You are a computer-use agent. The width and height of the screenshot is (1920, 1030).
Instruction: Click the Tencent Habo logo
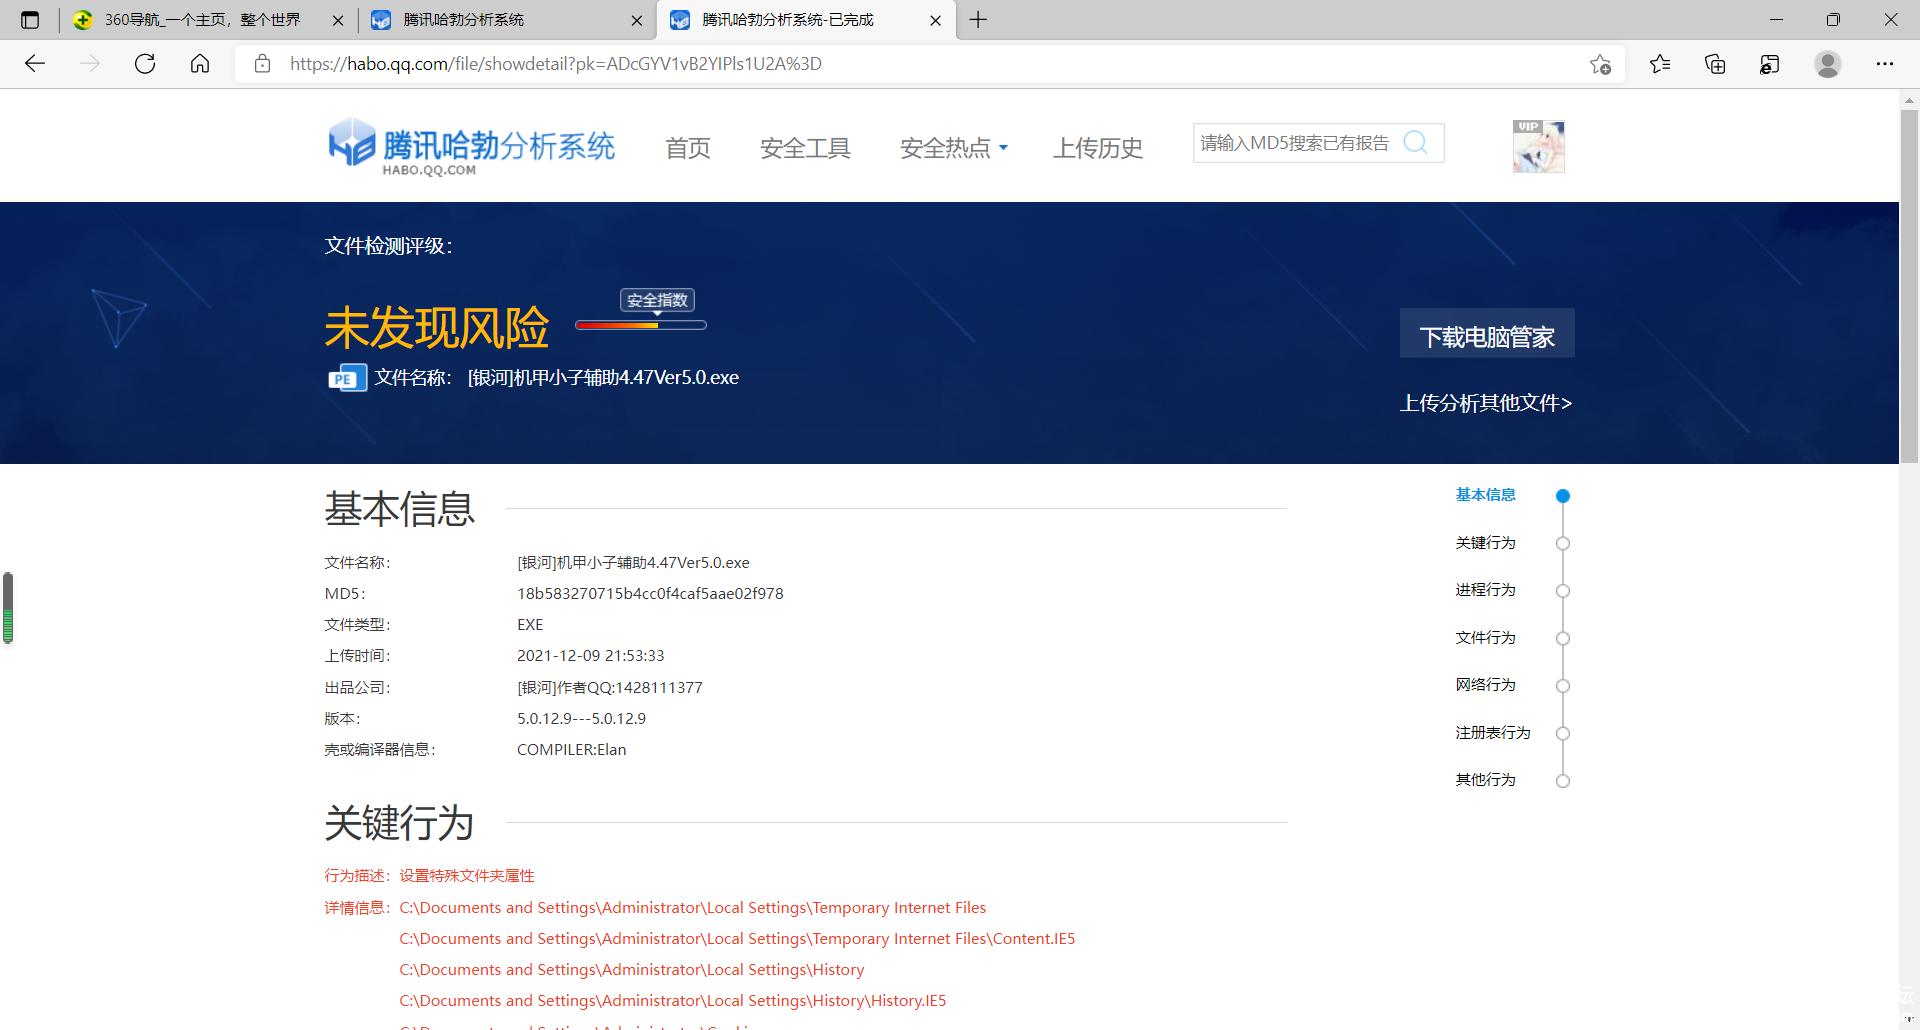click(472, 147)
